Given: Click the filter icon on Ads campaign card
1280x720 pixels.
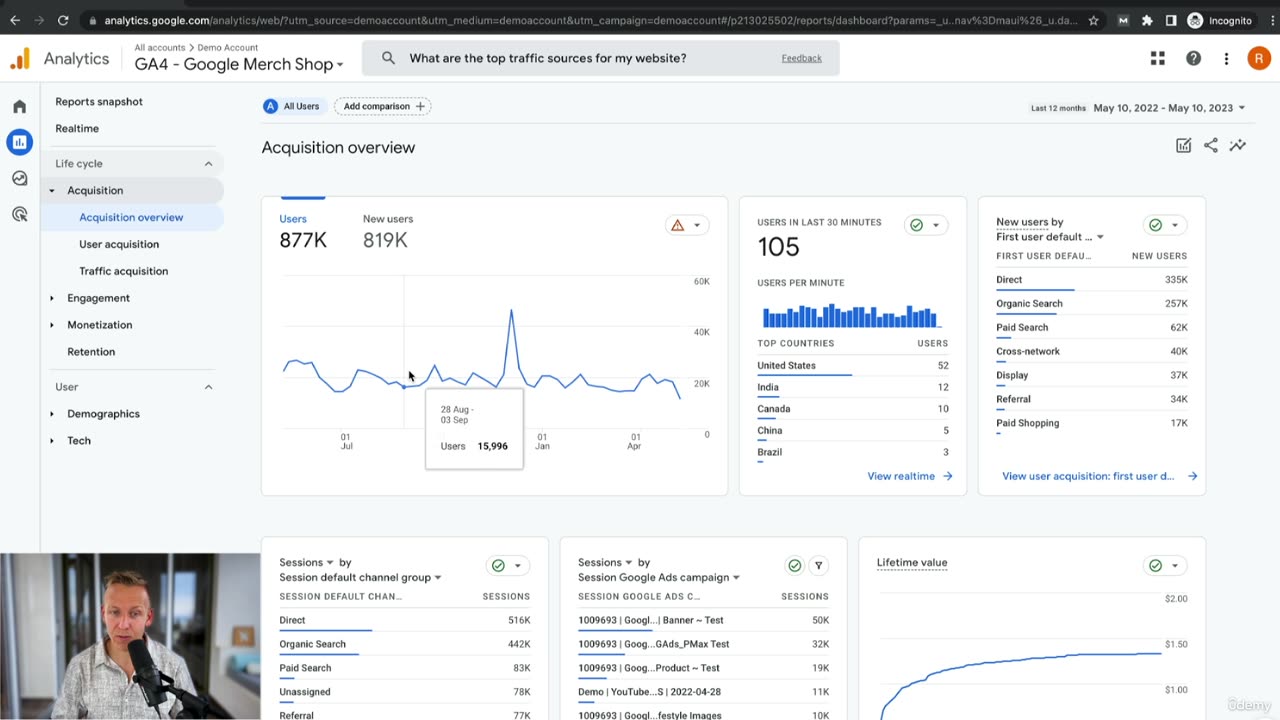Looking at the screenshot, I should coord(819,565).
